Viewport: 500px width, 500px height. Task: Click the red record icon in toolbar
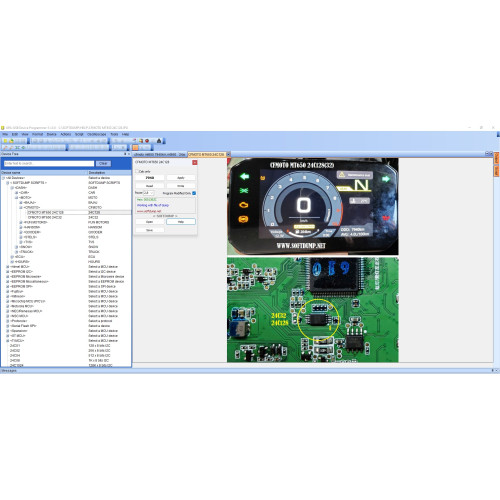click(x=147, y=141)
